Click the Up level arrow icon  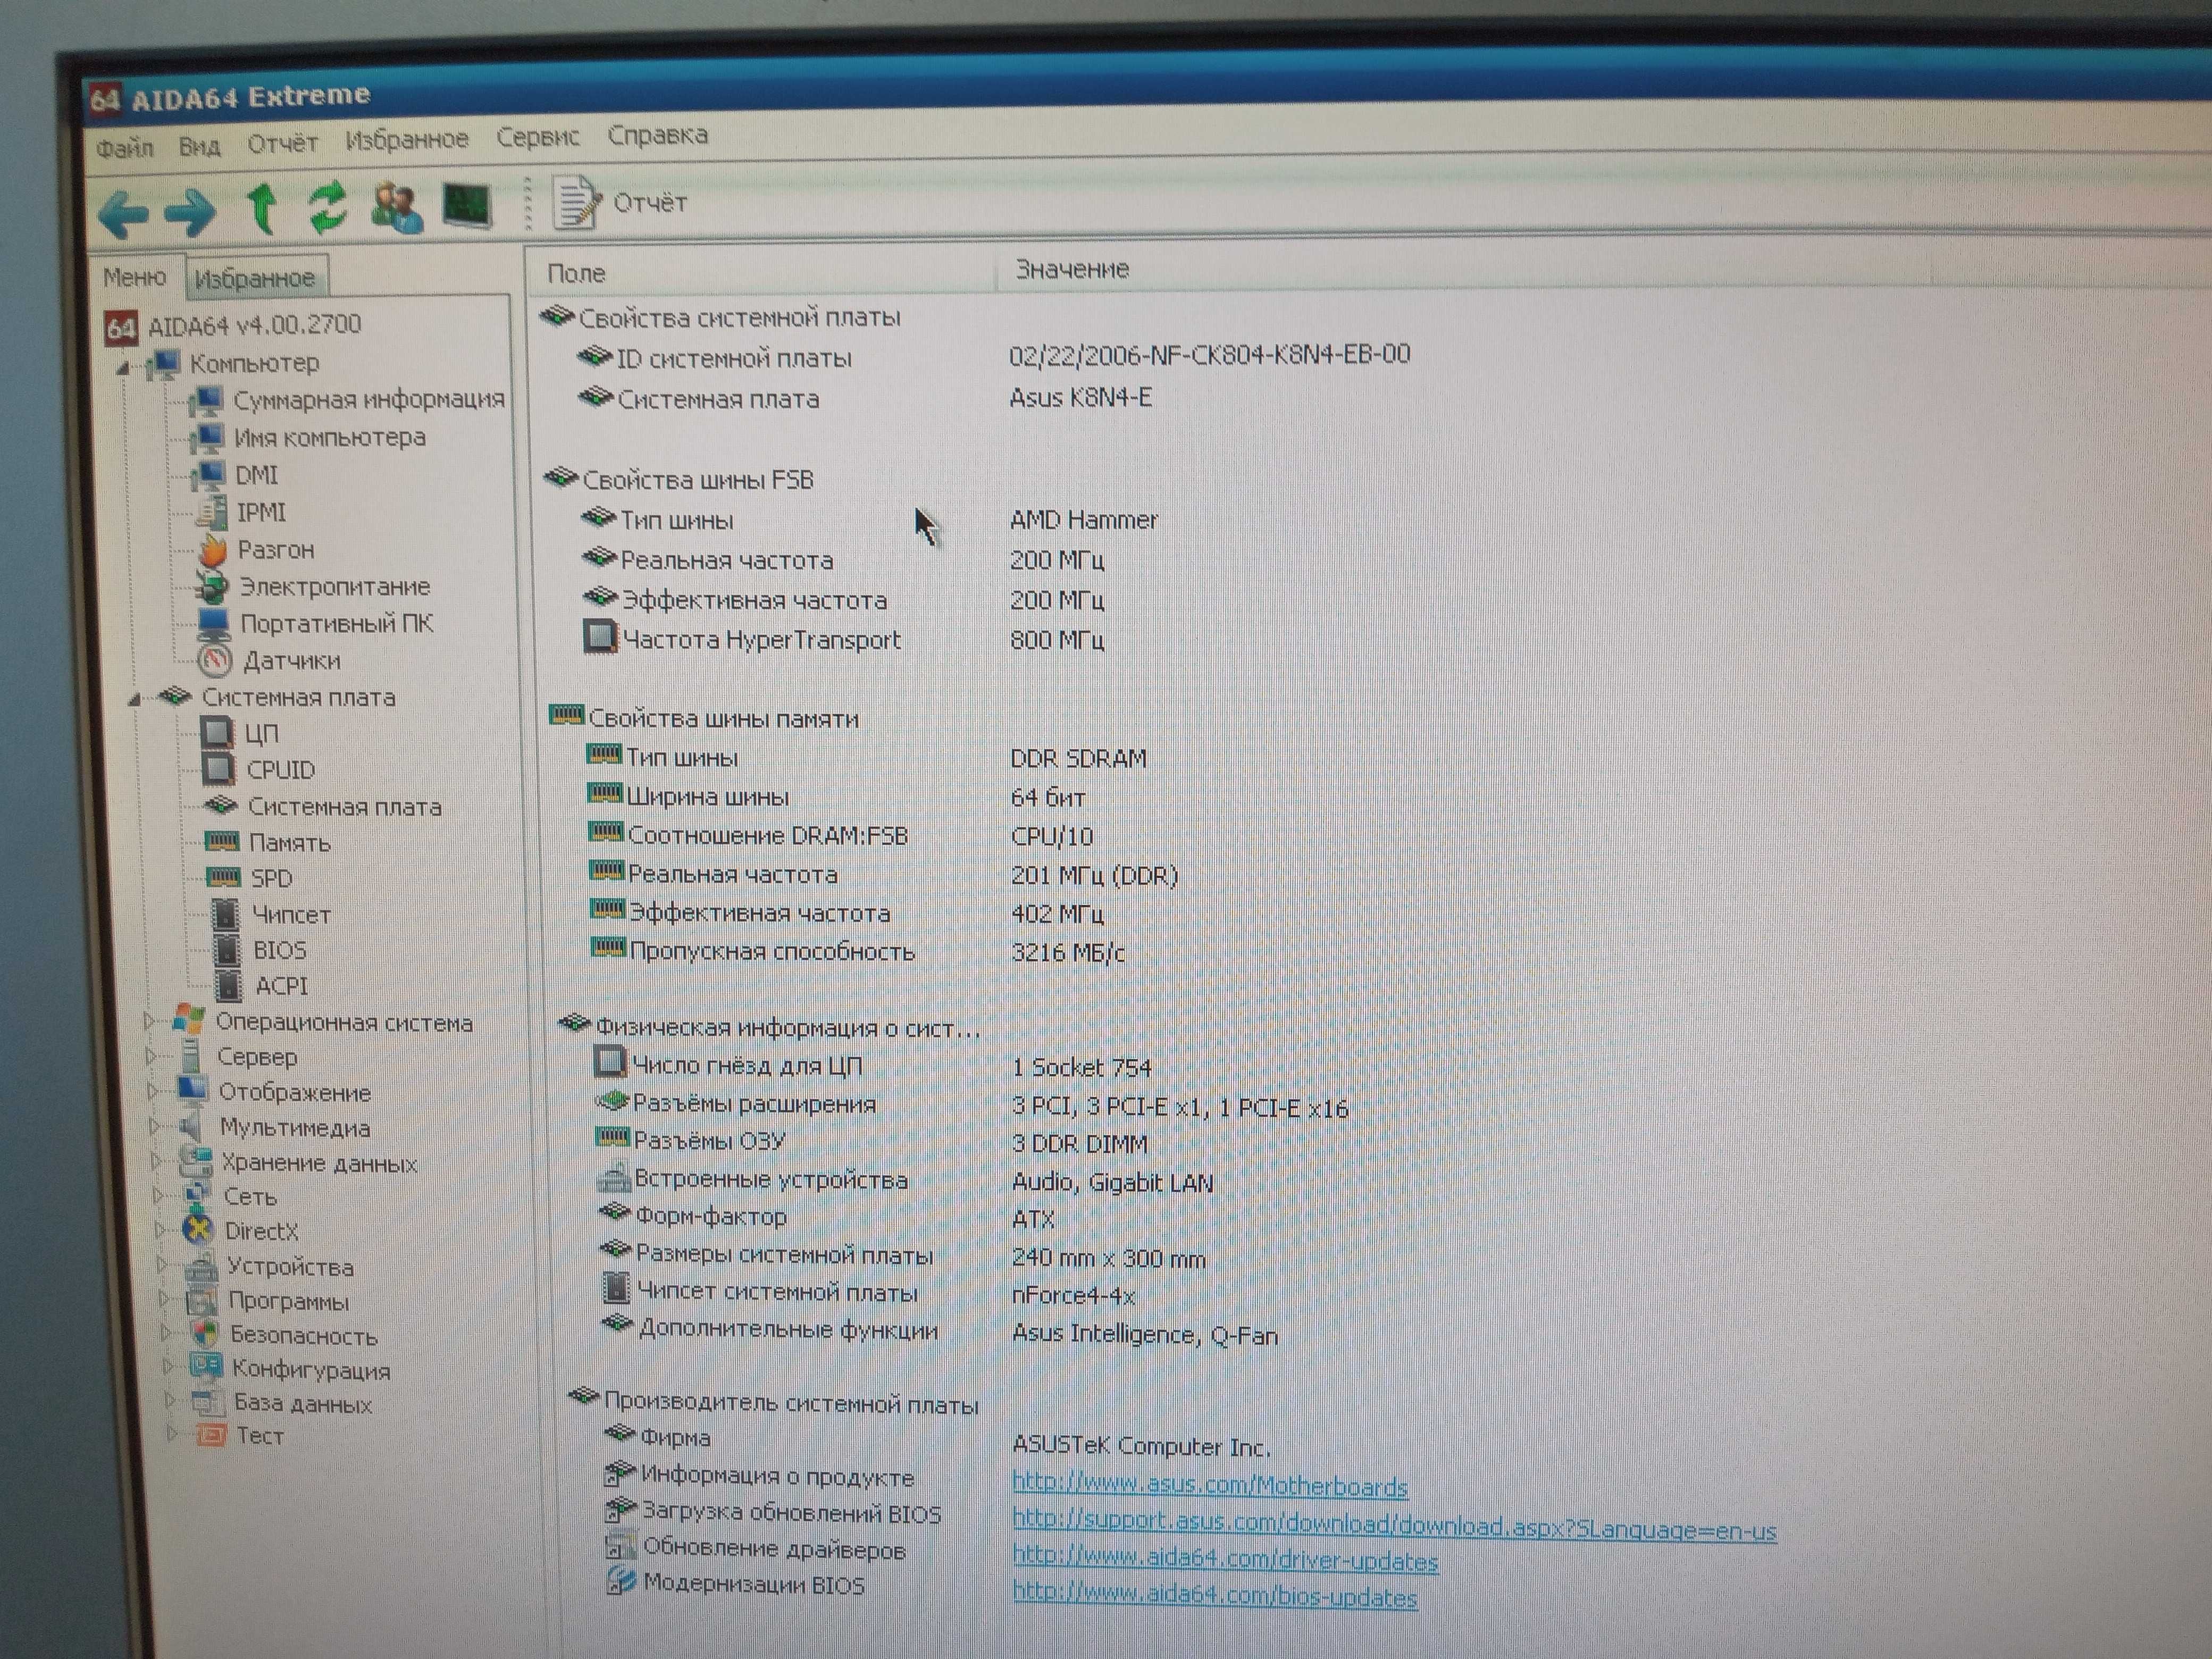(262, 208)
